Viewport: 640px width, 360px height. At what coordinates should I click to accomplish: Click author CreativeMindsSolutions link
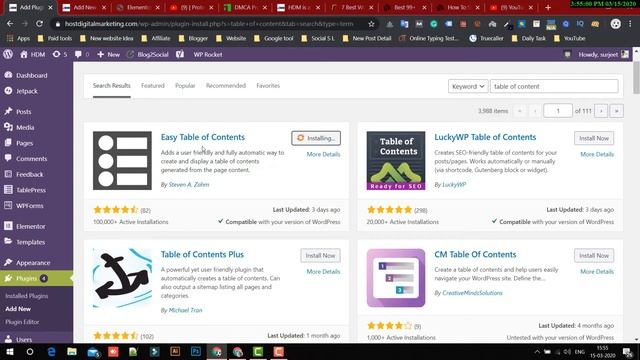click(x=472, y=293)
